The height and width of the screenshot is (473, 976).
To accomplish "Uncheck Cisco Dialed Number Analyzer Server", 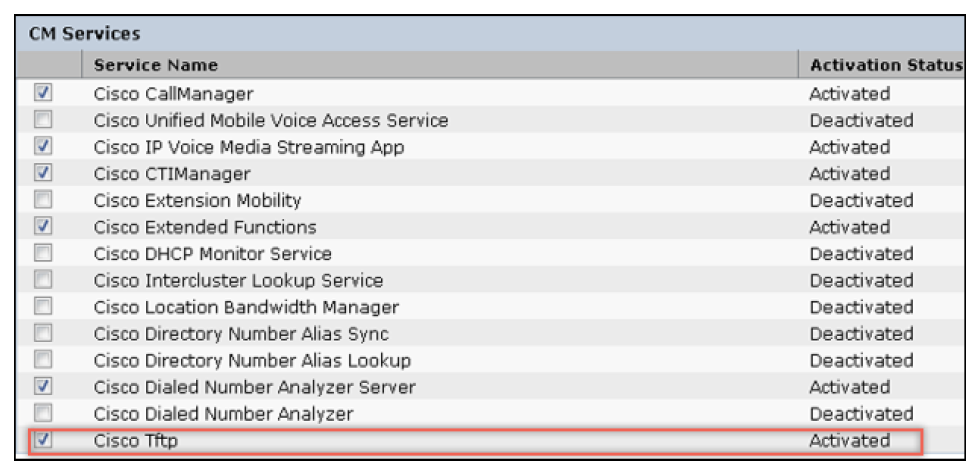I will pos(43,386).
